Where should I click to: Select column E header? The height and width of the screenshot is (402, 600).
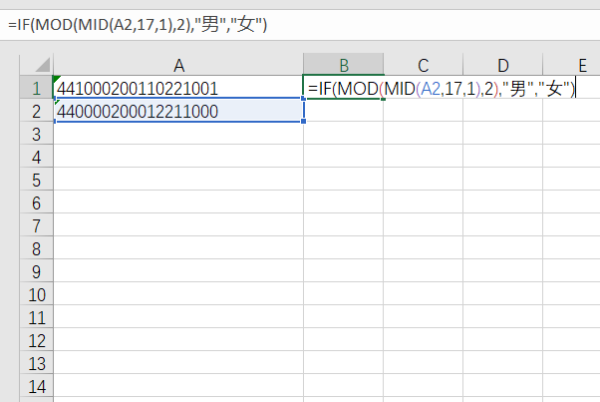572,65
